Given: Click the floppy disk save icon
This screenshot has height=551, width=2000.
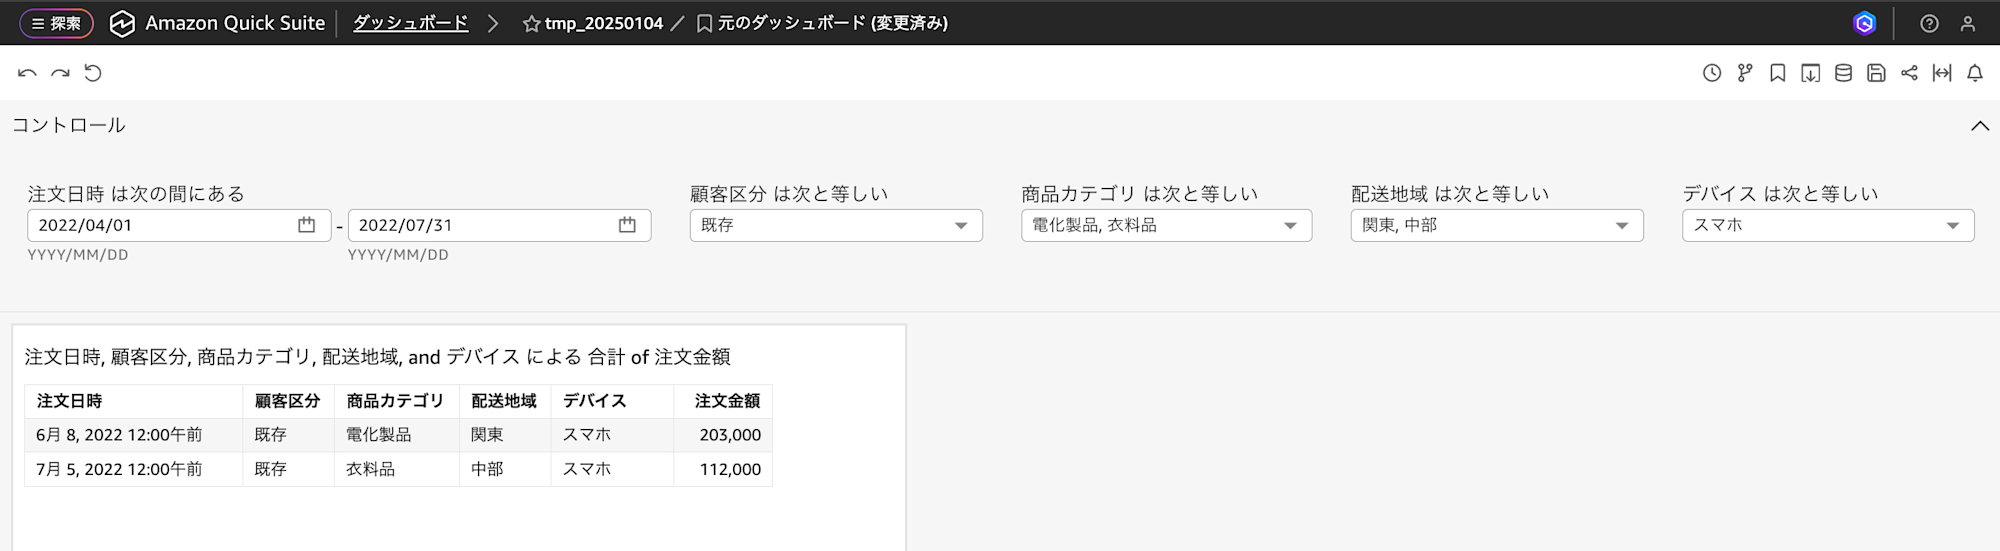Looking at the screenshot, I should [x=1876, y=73].
